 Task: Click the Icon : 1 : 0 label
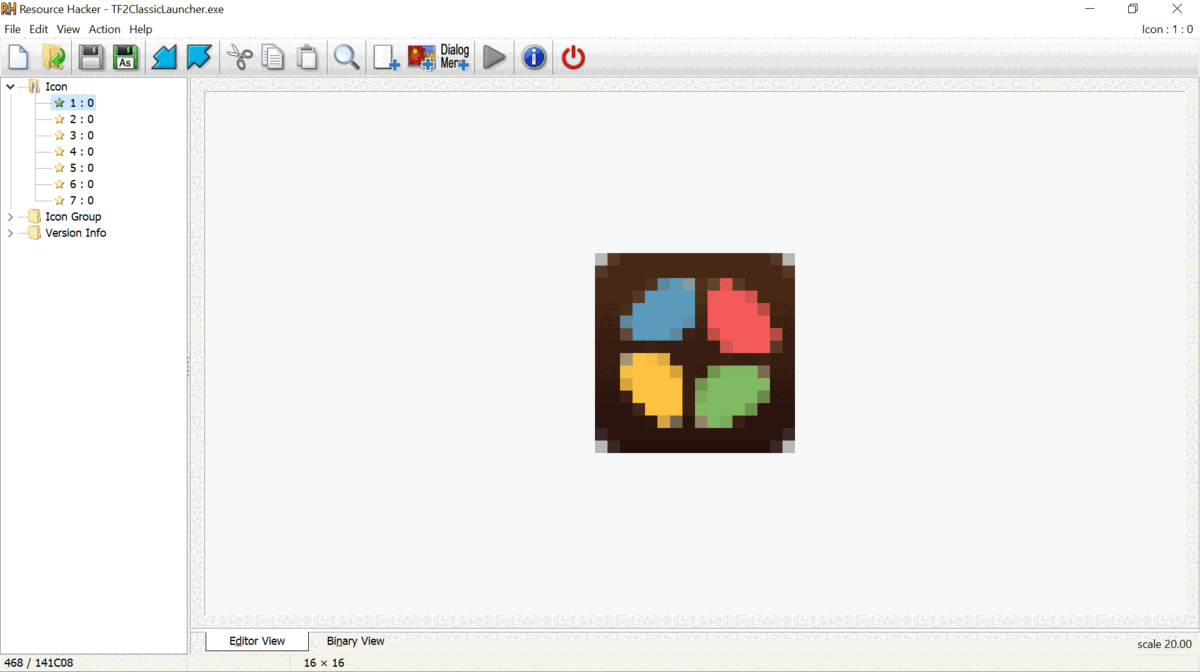[1167, 29]
